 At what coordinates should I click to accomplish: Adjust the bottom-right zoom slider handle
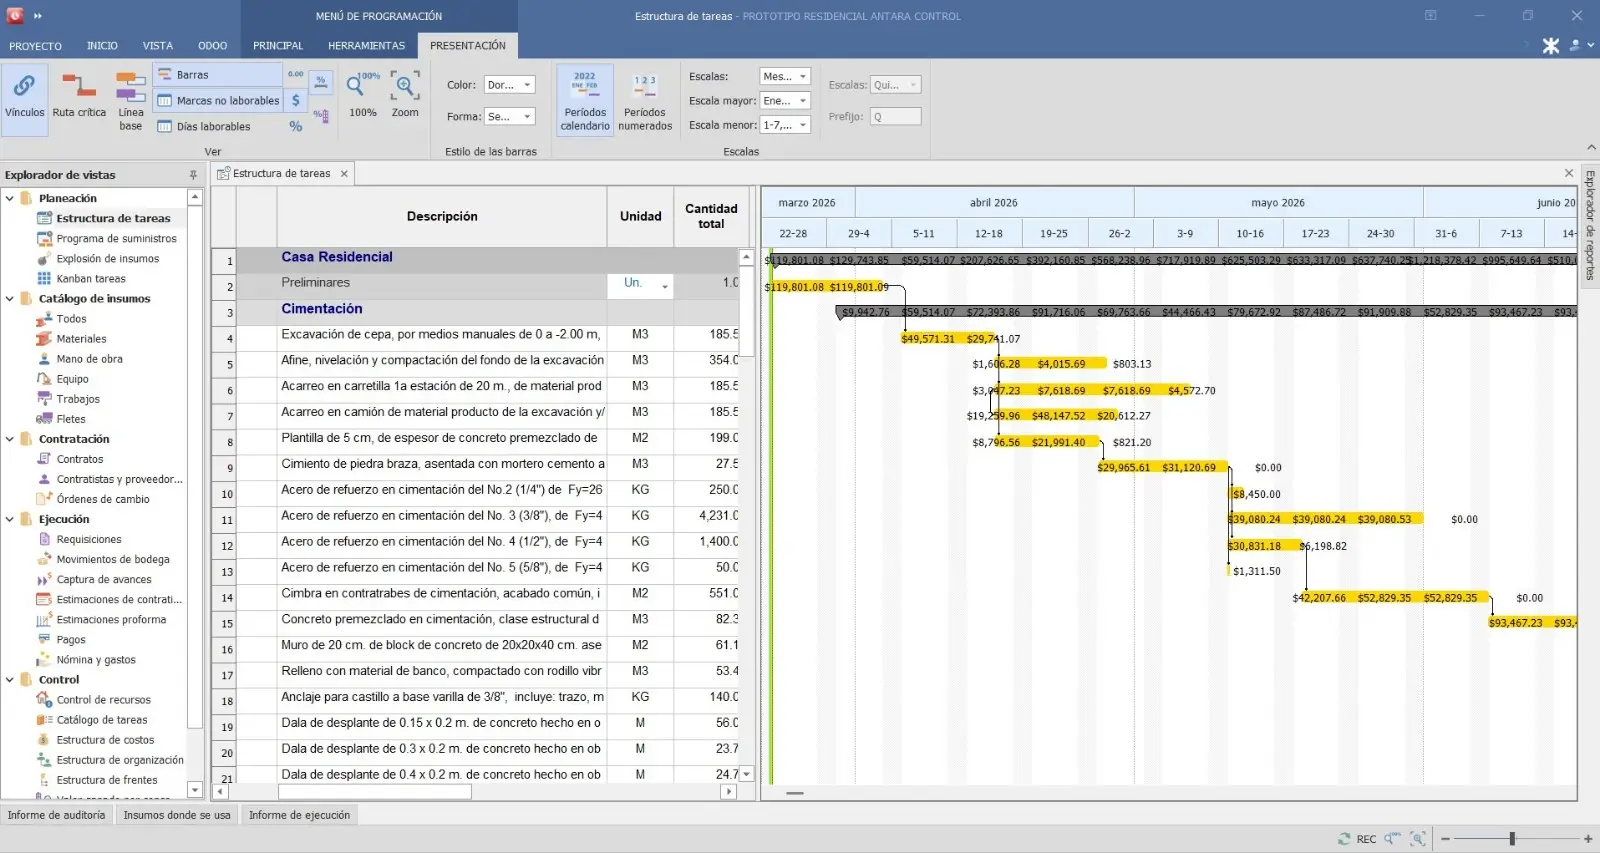click(x=1512, y=839)
